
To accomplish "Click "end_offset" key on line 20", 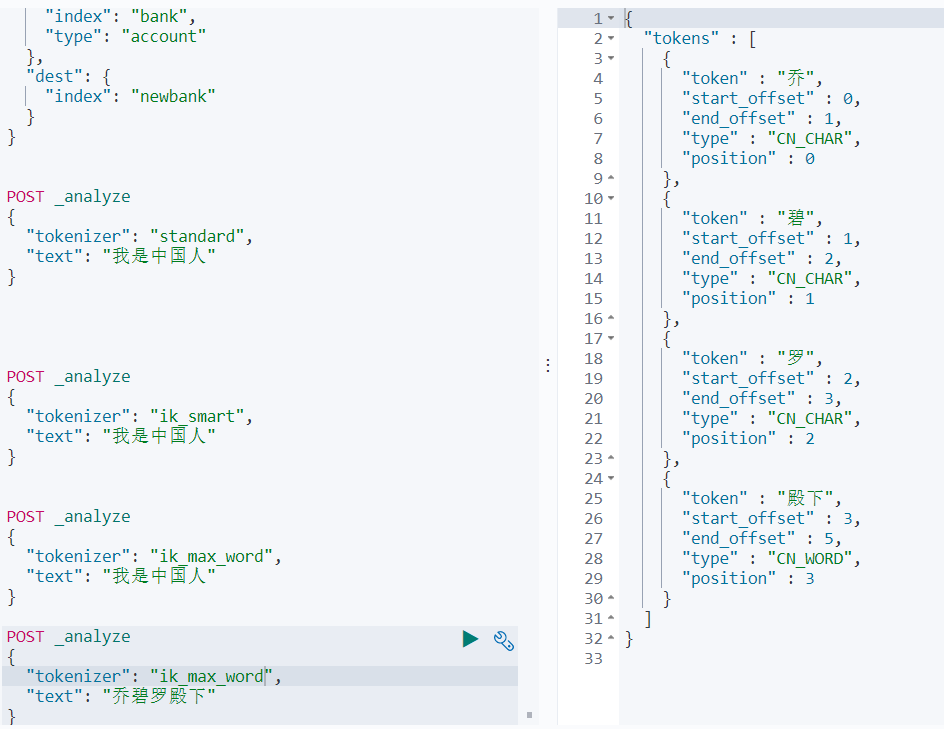I will pyautogui.click(x=738, y=399).
